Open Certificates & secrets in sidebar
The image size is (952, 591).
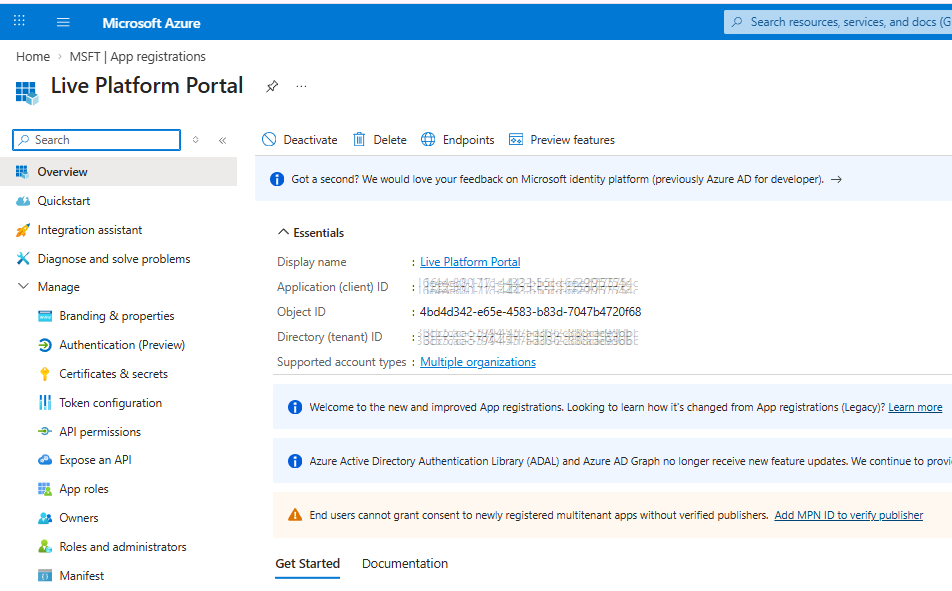pyautogui.click(x=113, y=374)
